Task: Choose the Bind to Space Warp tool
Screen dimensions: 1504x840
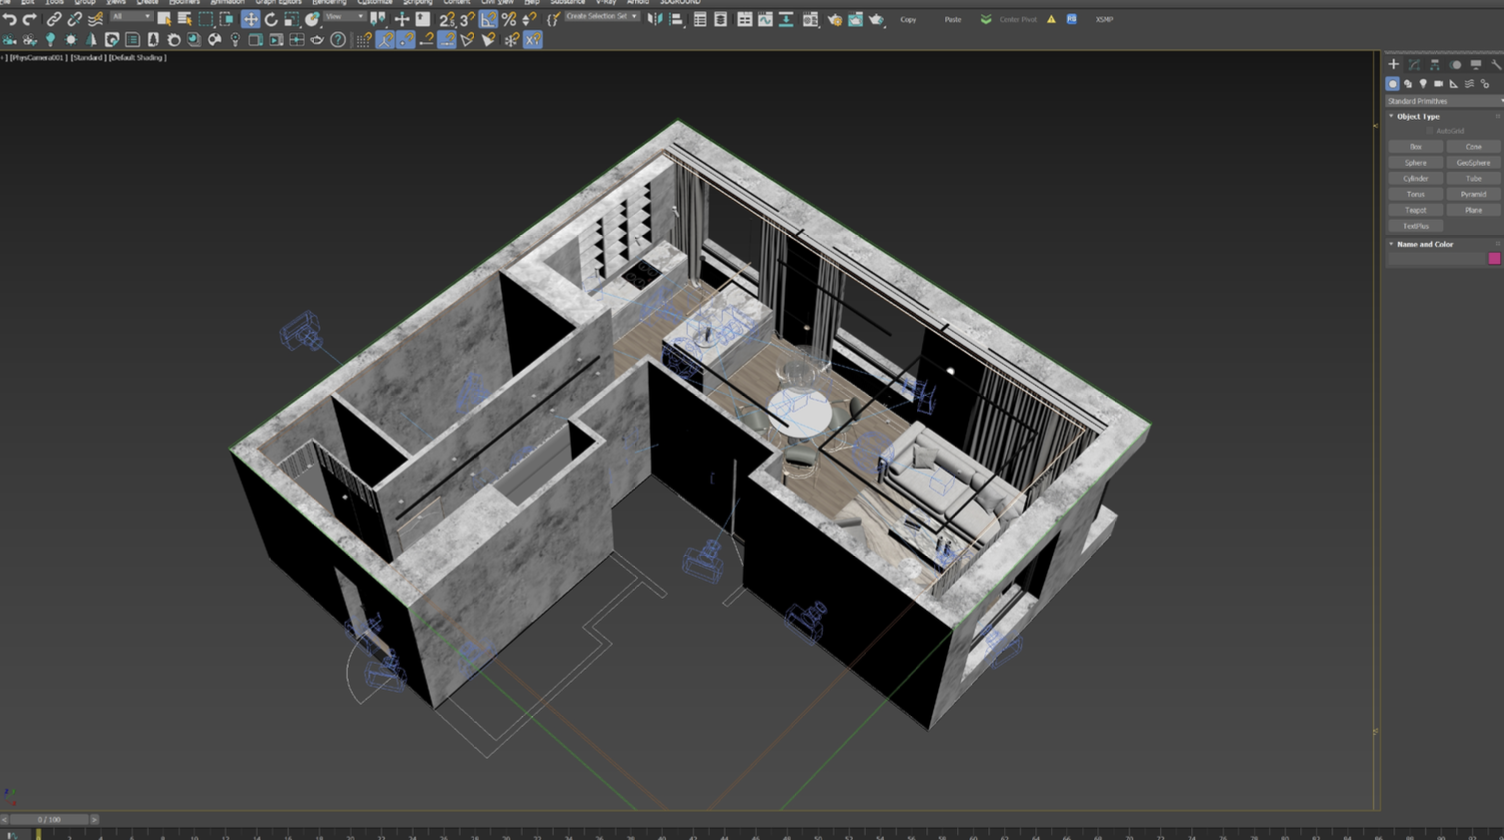Action: click(x=95, y=19)
